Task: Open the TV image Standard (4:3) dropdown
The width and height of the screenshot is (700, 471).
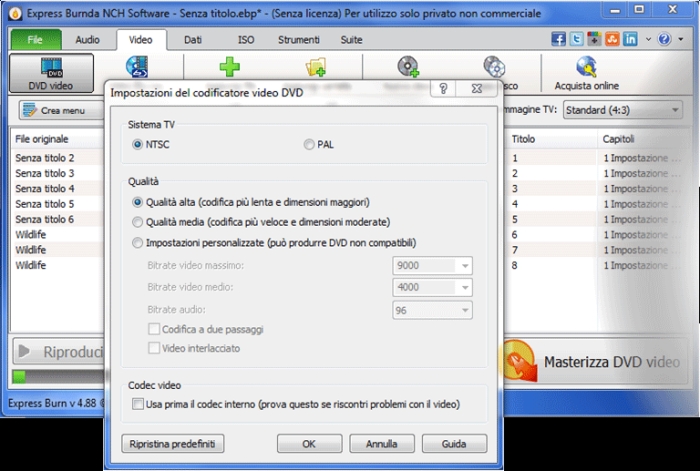Action: point(623,110)
